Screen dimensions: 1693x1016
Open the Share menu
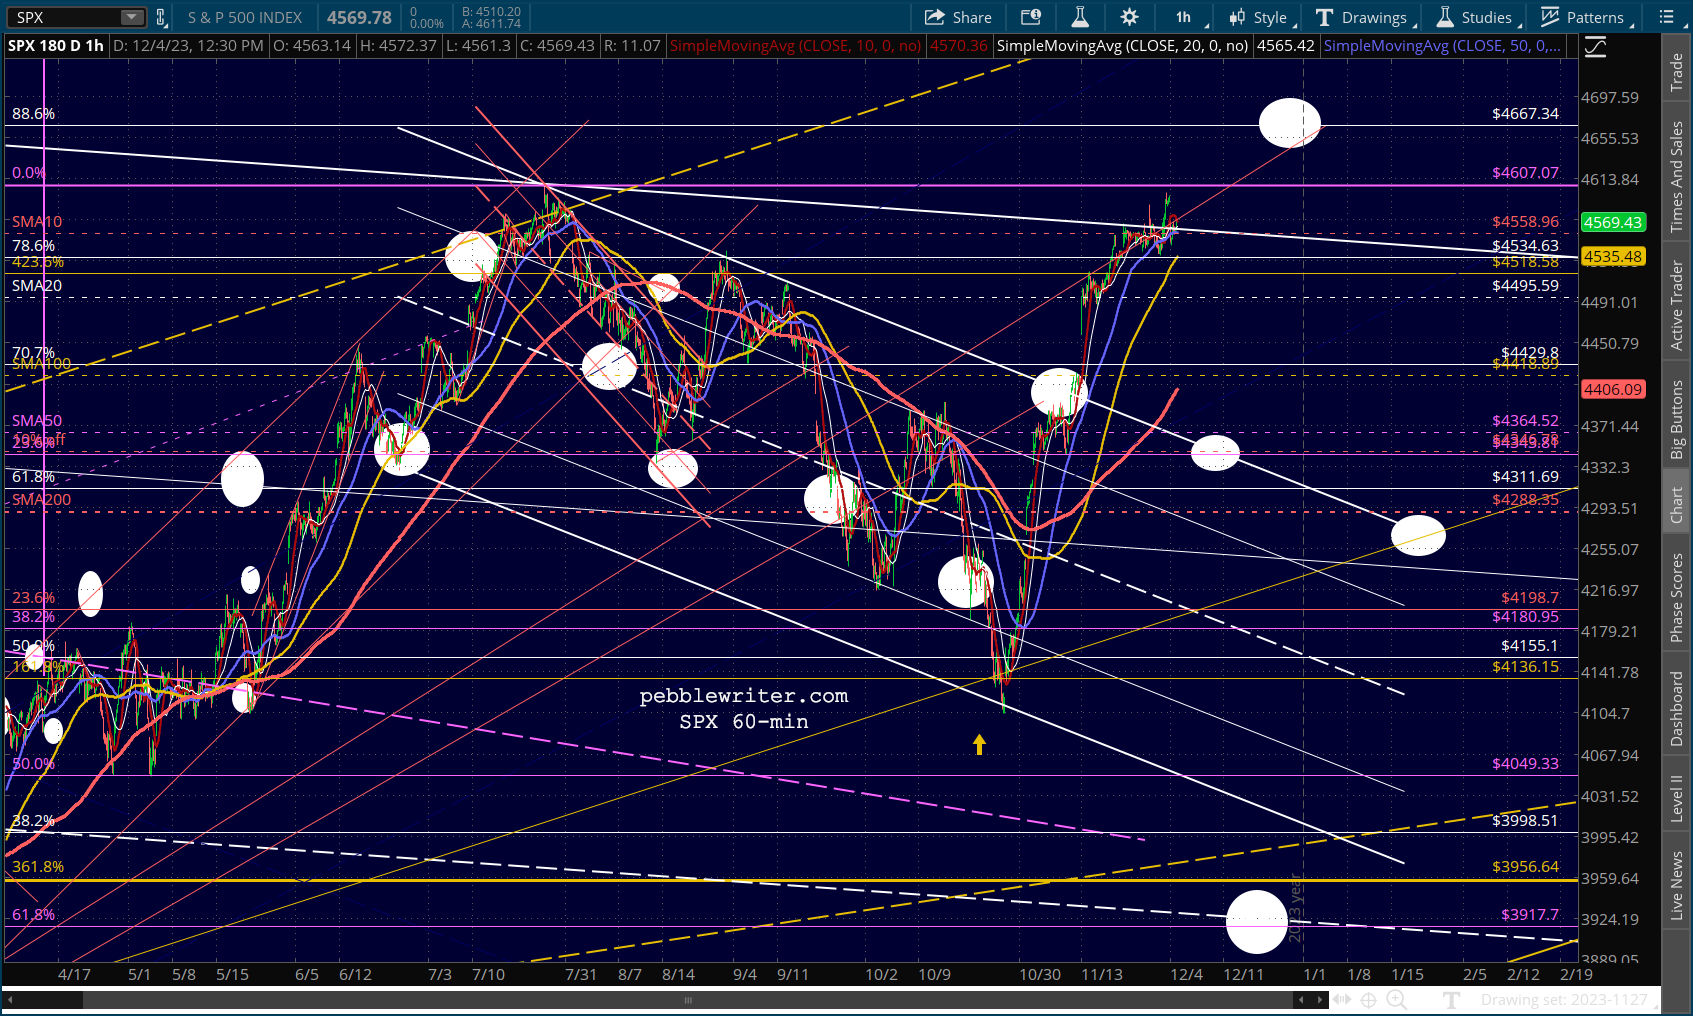(958, 17)
